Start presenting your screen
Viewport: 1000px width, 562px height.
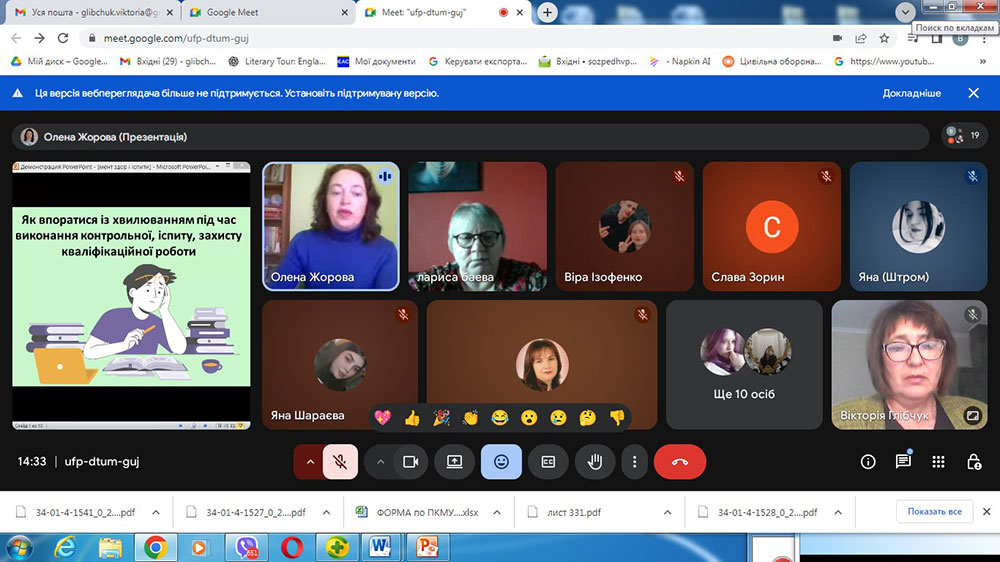(x=454, y=462)
